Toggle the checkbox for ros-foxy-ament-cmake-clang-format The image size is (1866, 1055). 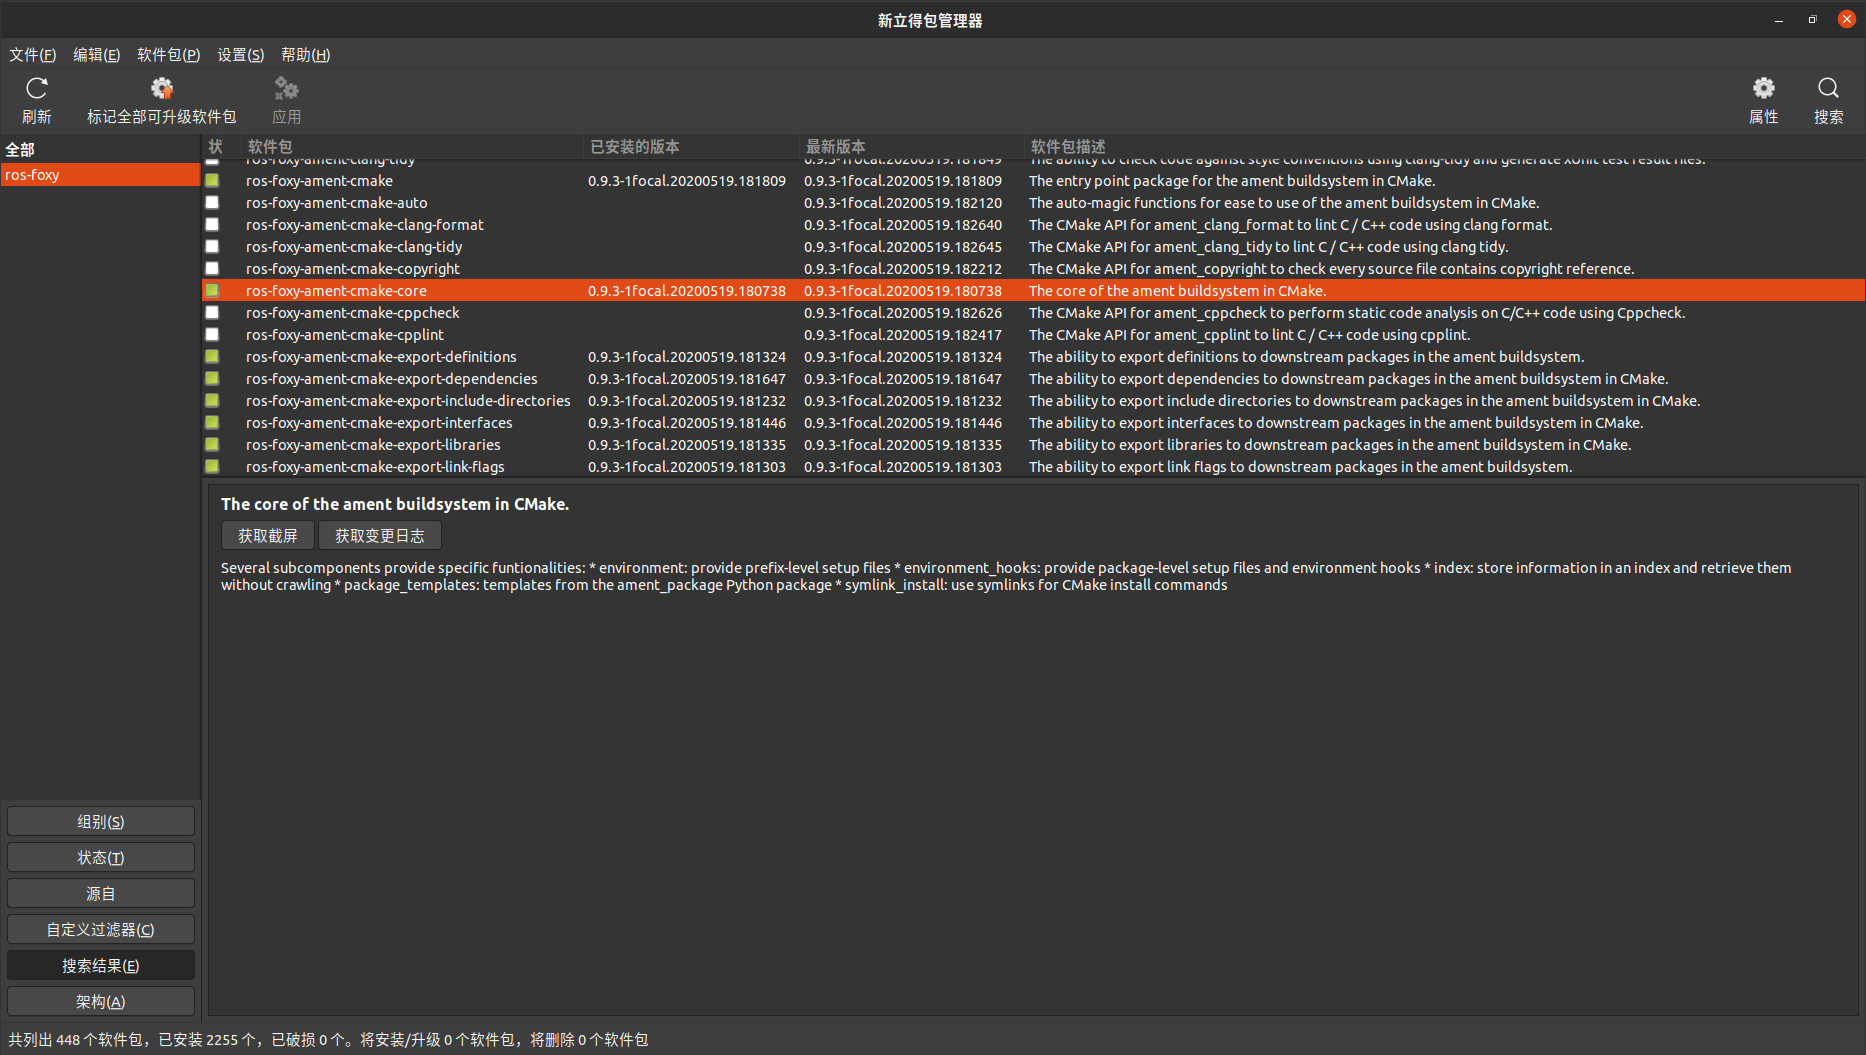tap(212, 224)
